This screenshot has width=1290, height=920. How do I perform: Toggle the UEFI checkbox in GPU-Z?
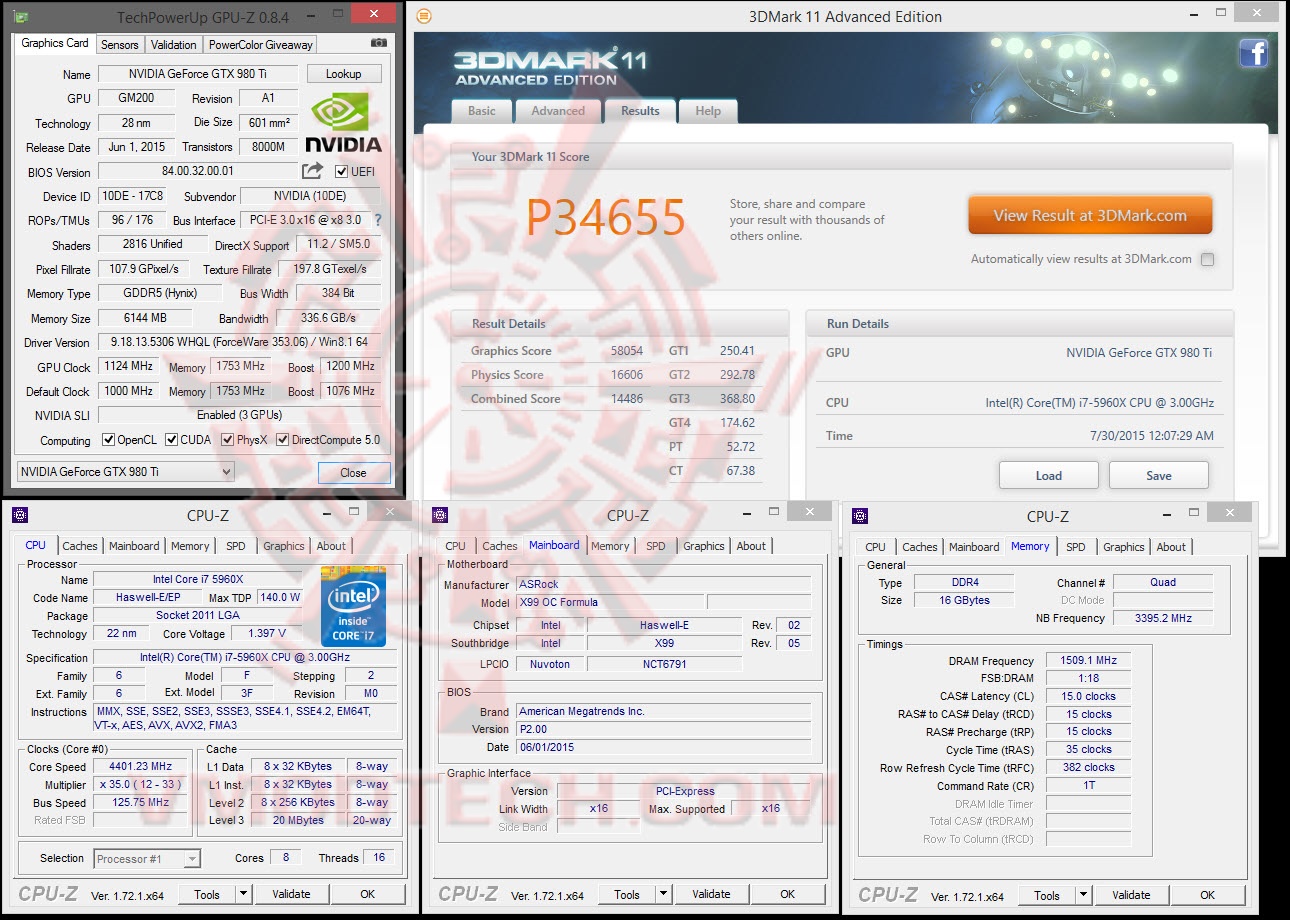click(x=342, y=171)
